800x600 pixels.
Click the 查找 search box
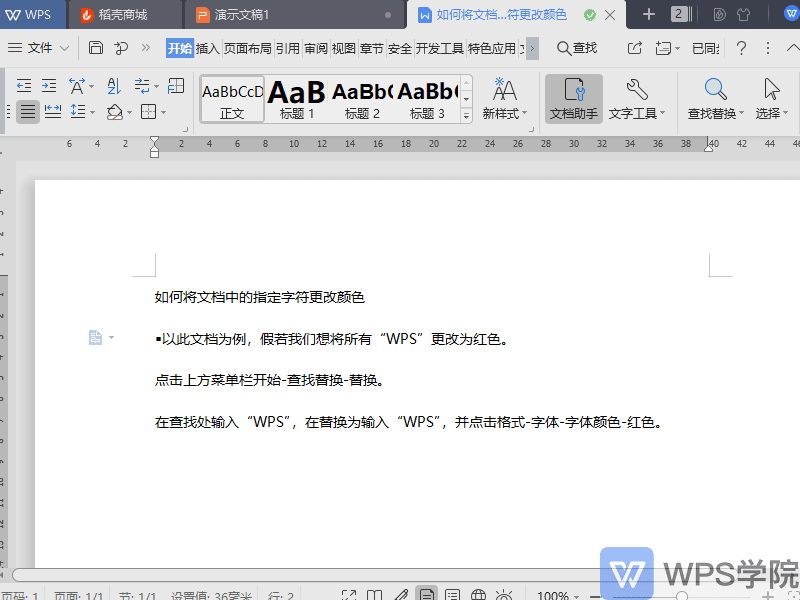click(577, 48)
